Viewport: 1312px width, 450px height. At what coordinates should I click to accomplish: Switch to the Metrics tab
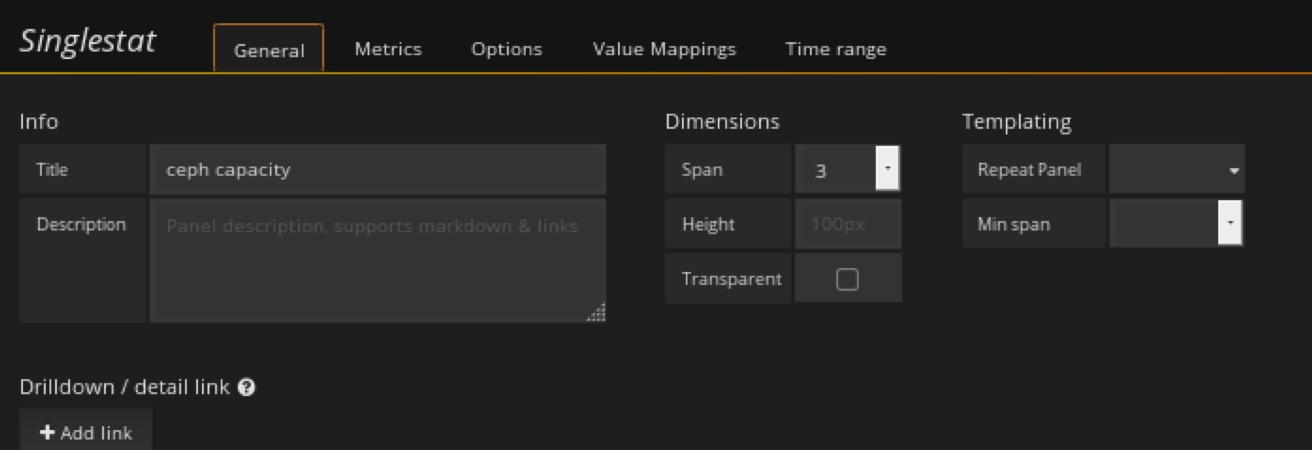click(x=388, y=49)
